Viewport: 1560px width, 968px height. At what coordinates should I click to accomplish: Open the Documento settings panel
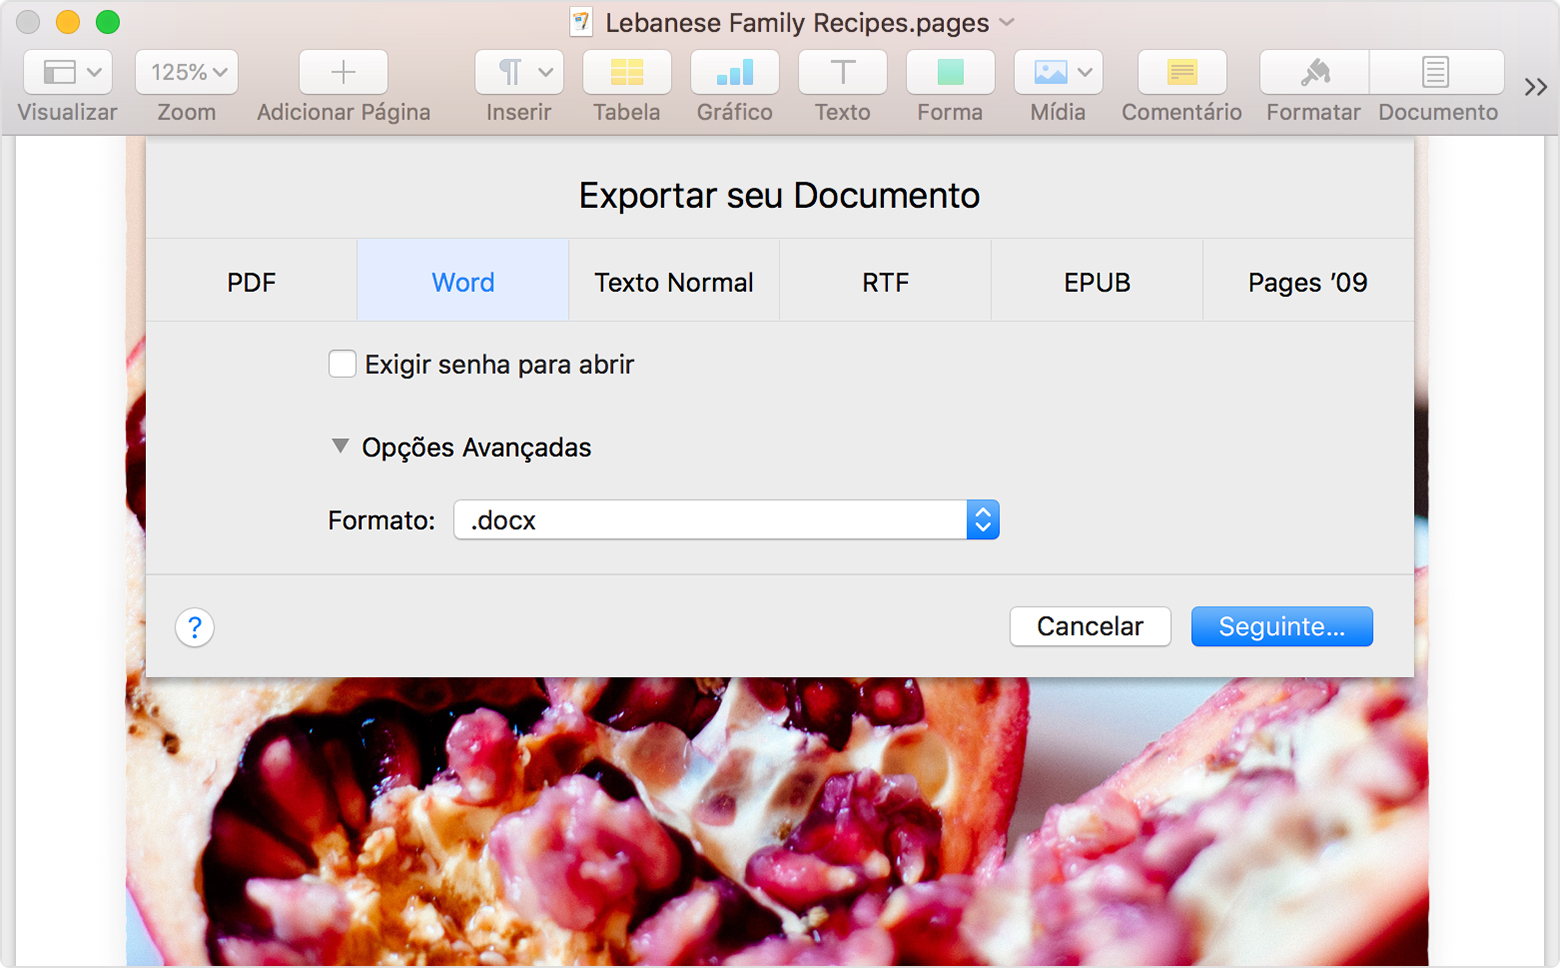coord(1437,72)
